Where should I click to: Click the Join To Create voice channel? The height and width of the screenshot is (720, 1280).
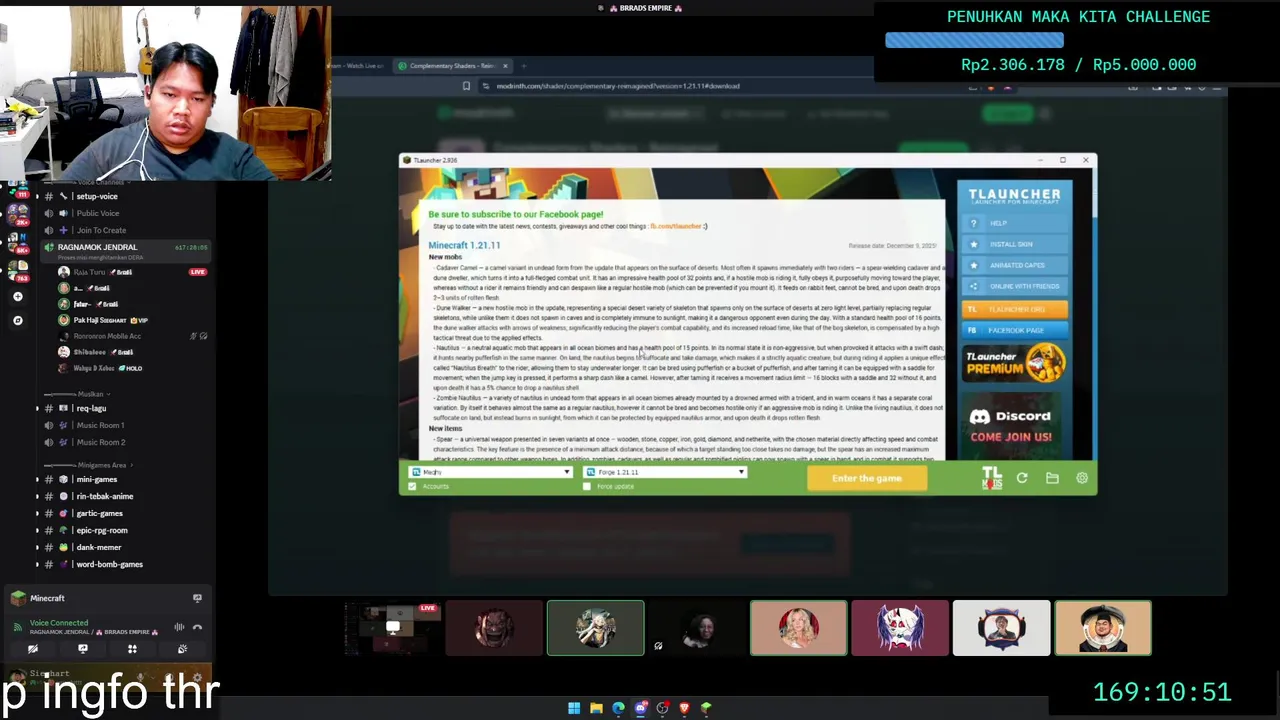click(x=101, y=230)
